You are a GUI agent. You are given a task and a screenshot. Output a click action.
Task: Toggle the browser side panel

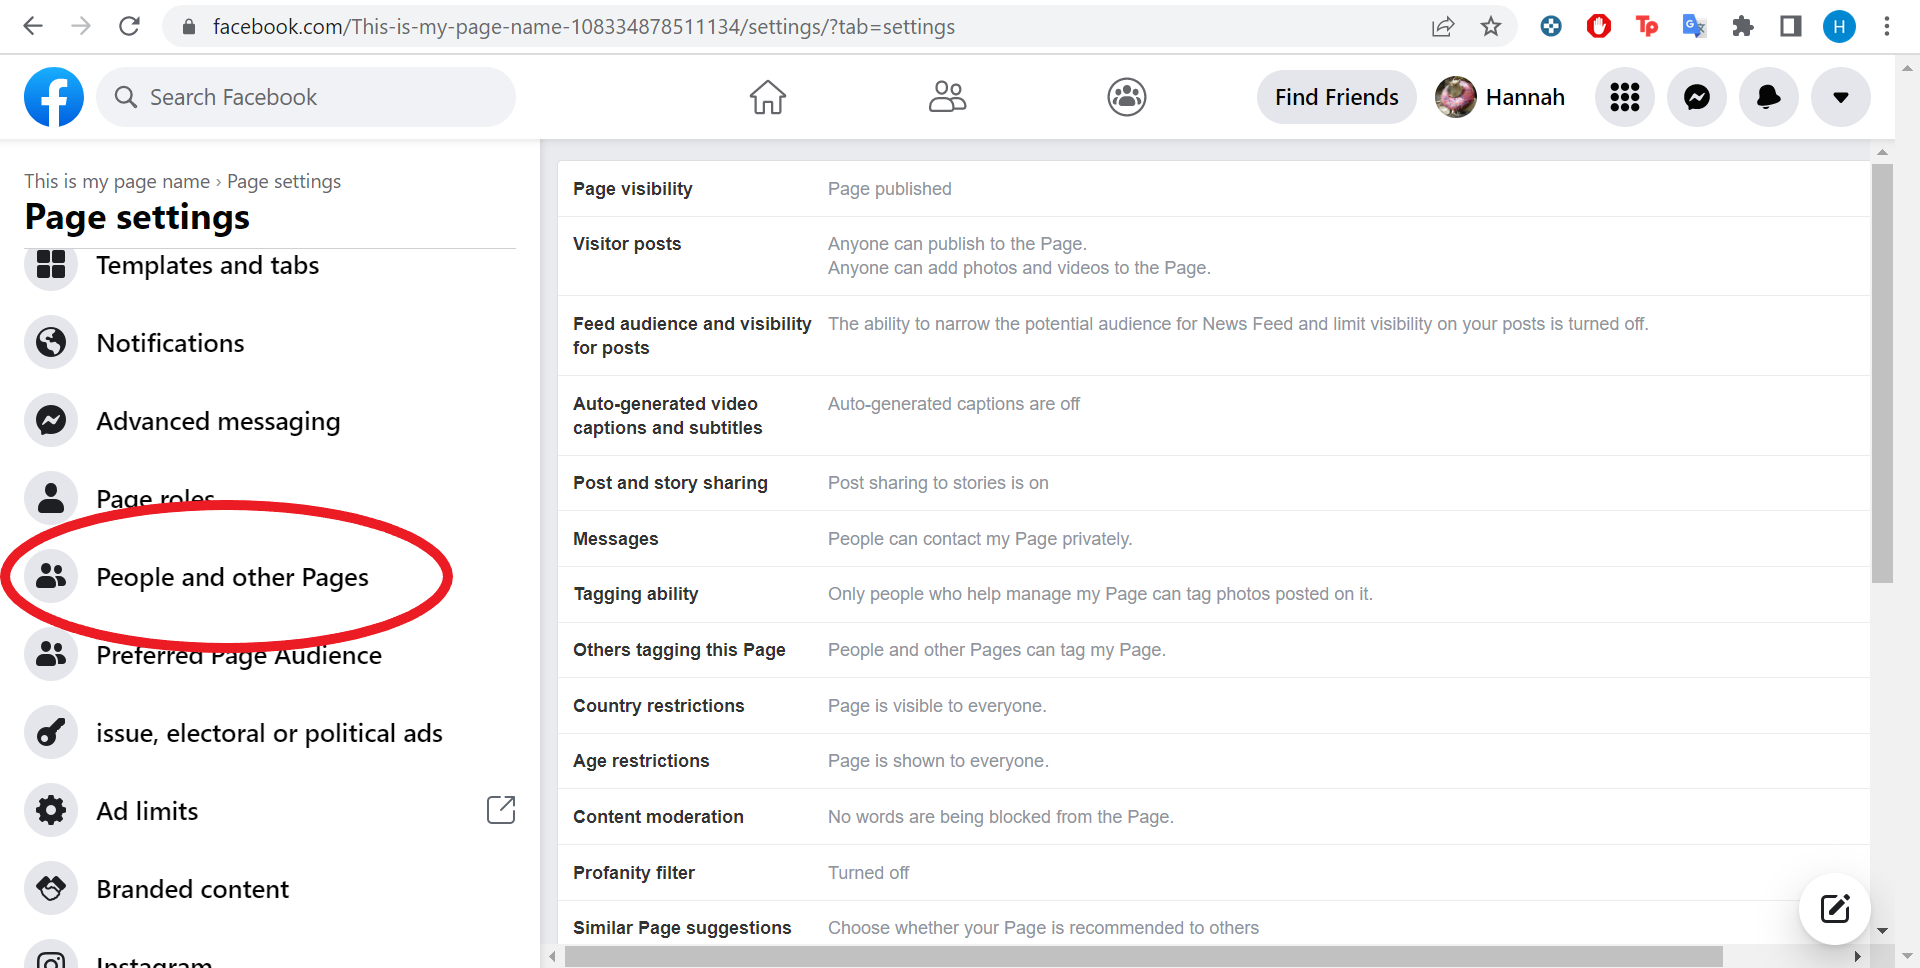pos(1791,27)
